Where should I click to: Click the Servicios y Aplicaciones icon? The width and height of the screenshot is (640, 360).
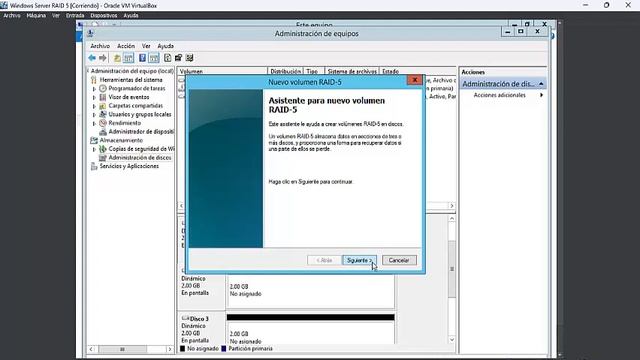pyautogui.click(x=94, y=166)
